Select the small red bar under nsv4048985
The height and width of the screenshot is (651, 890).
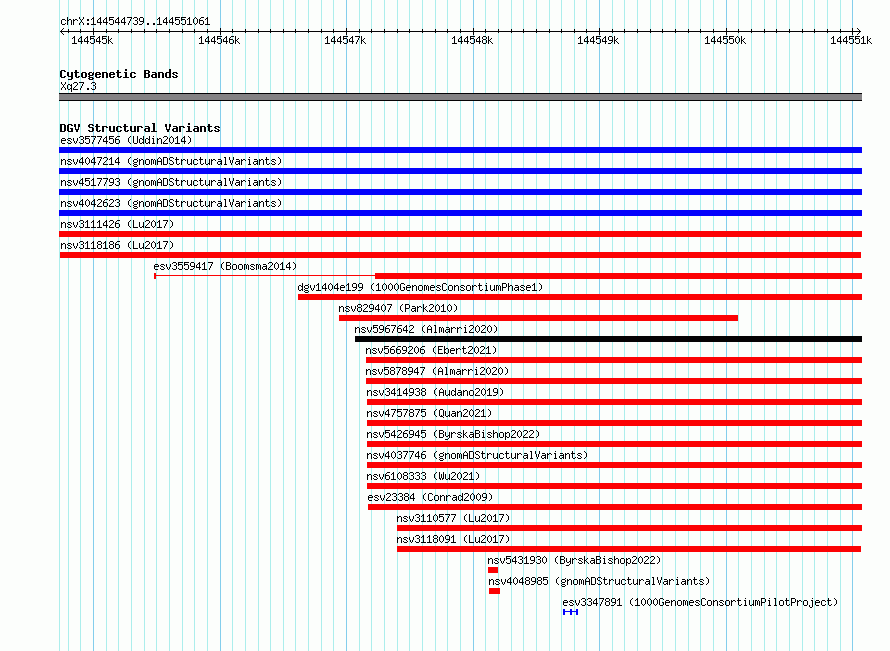[x=494, y=591]
